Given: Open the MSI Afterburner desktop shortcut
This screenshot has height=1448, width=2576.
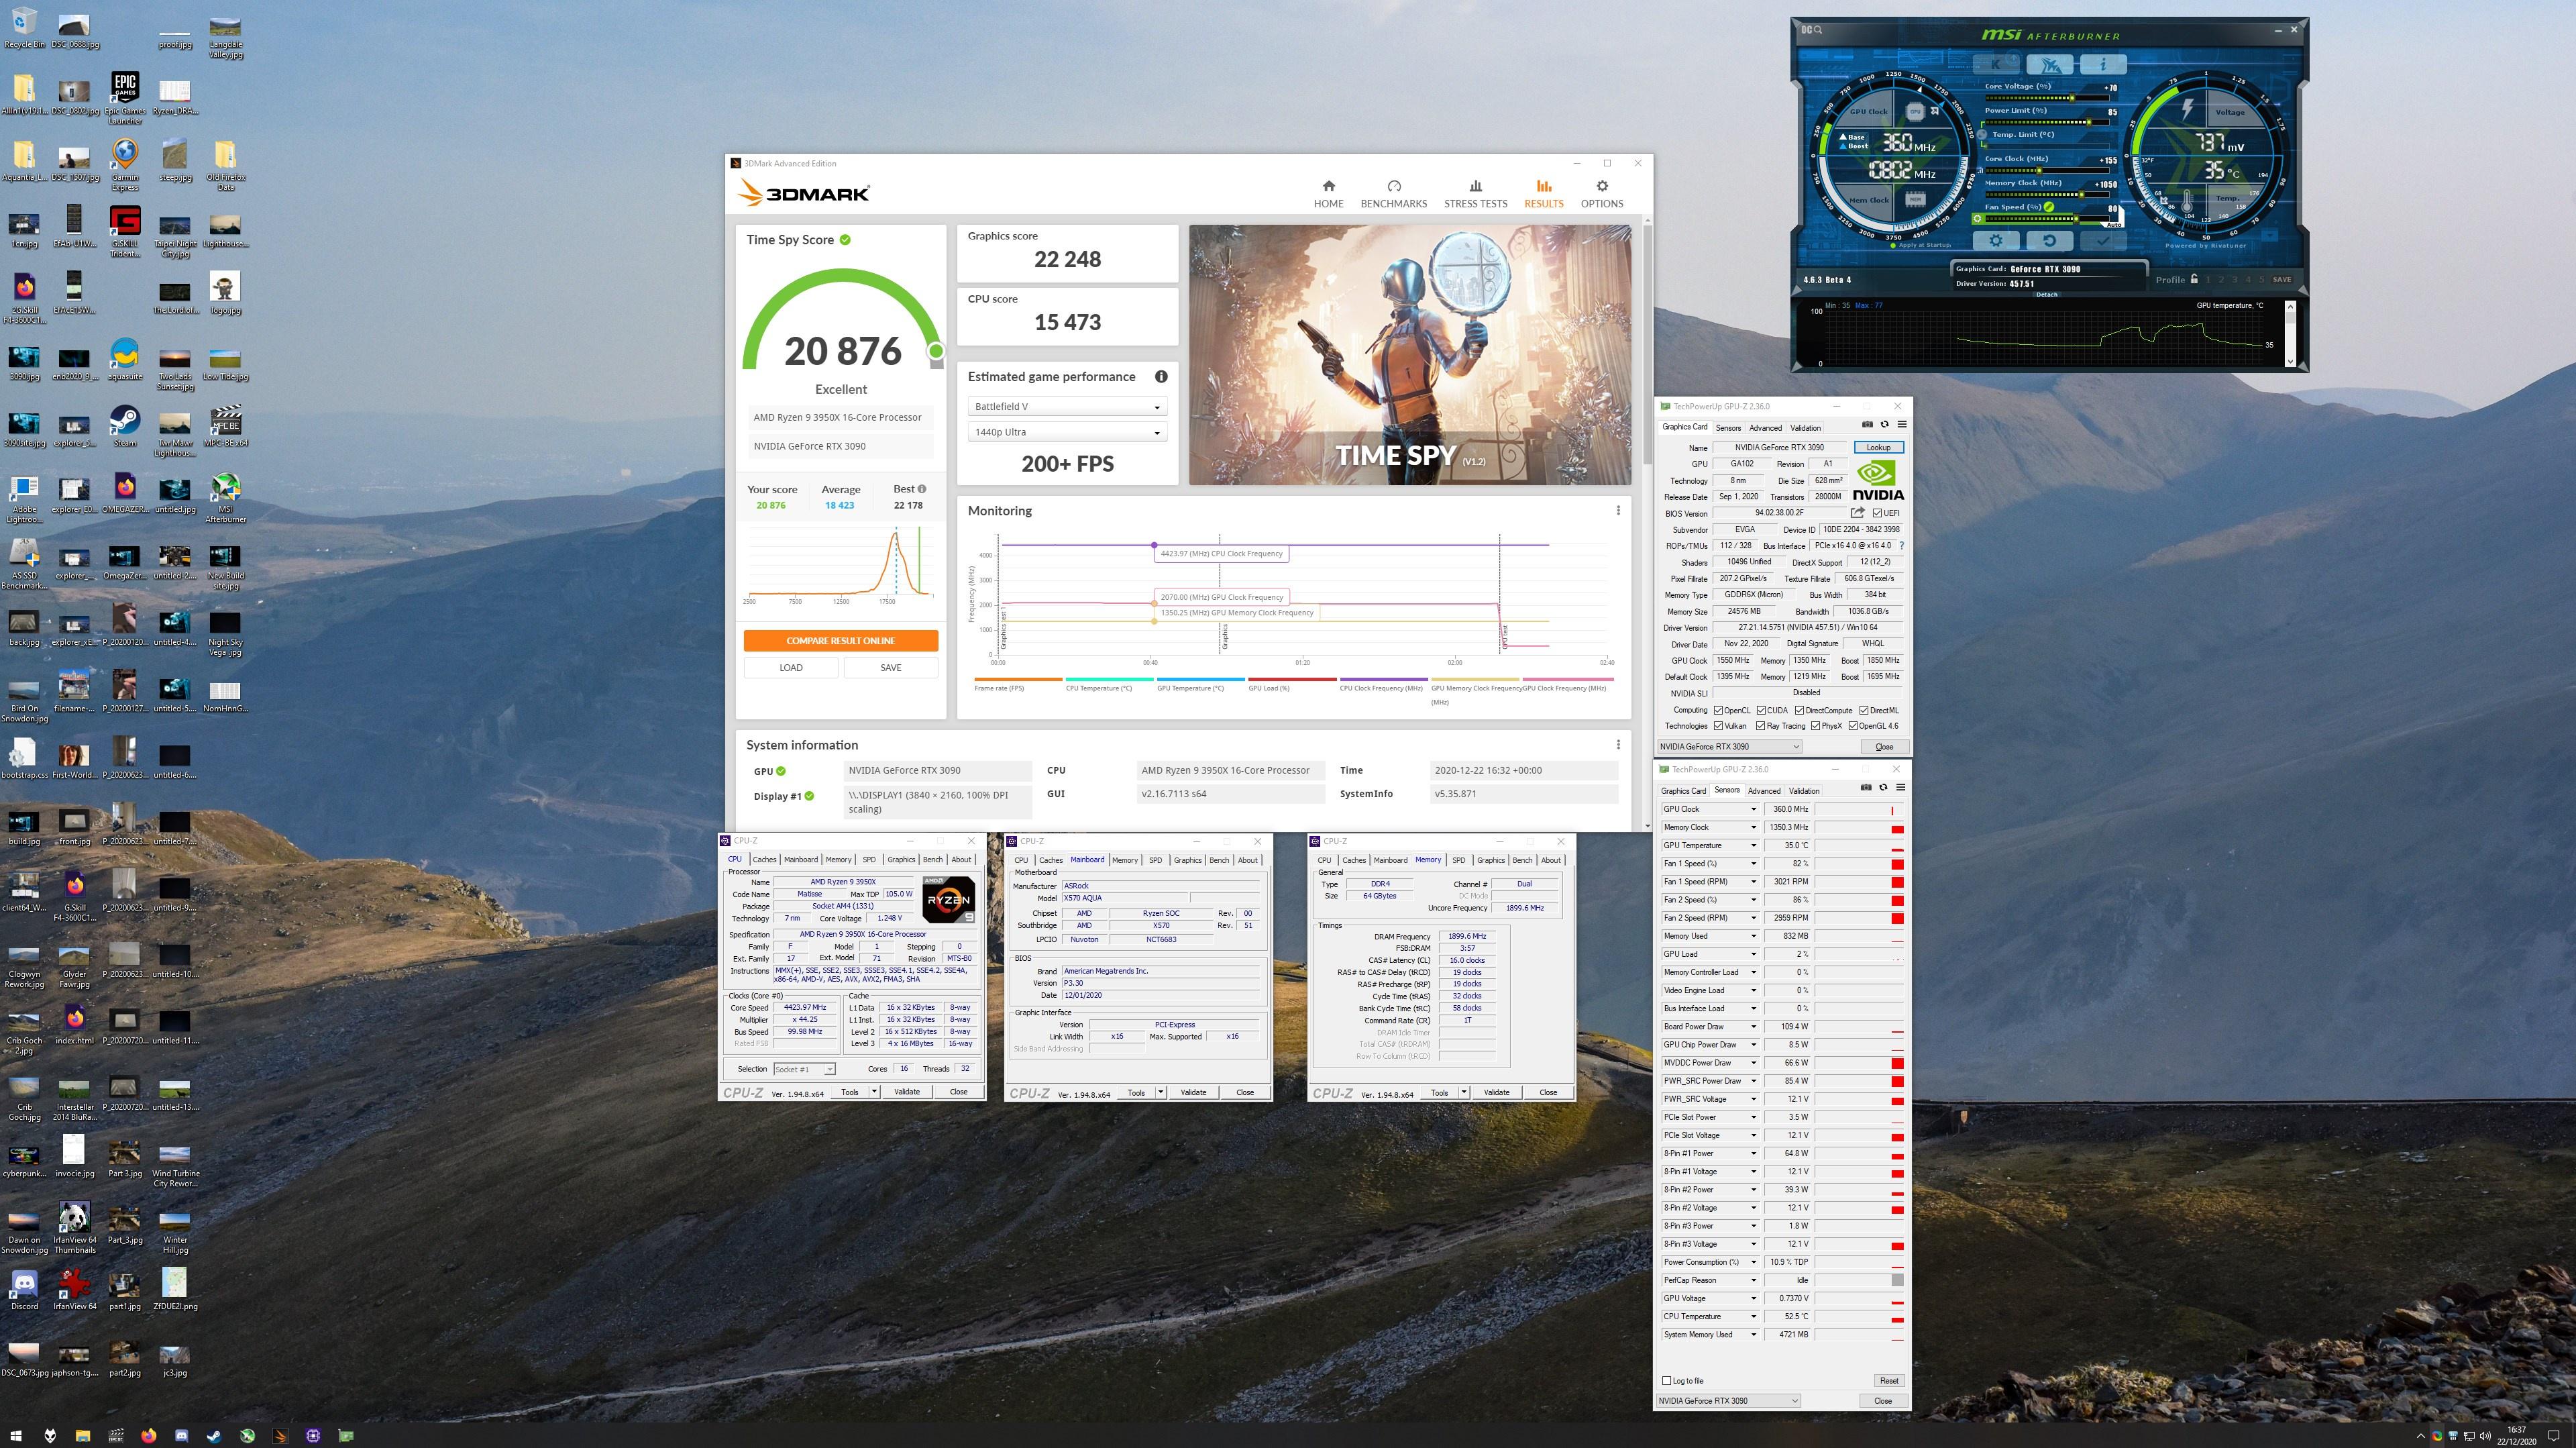Looking at the screenshot, I should coord(225,497).
